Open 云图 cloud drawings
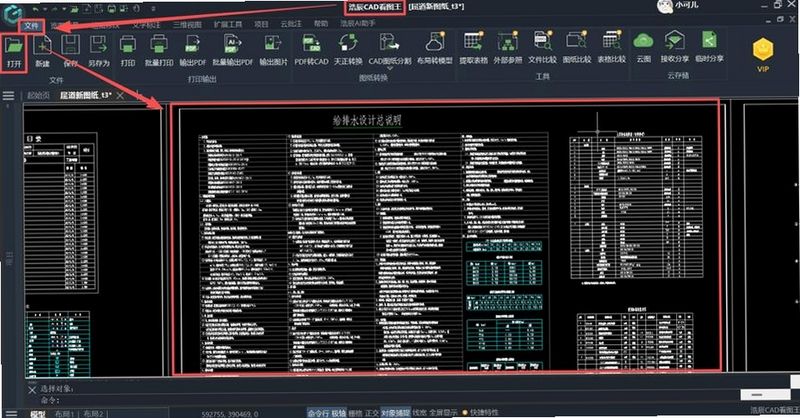Viewport: 800px width, 418px height. pos(643,48)
